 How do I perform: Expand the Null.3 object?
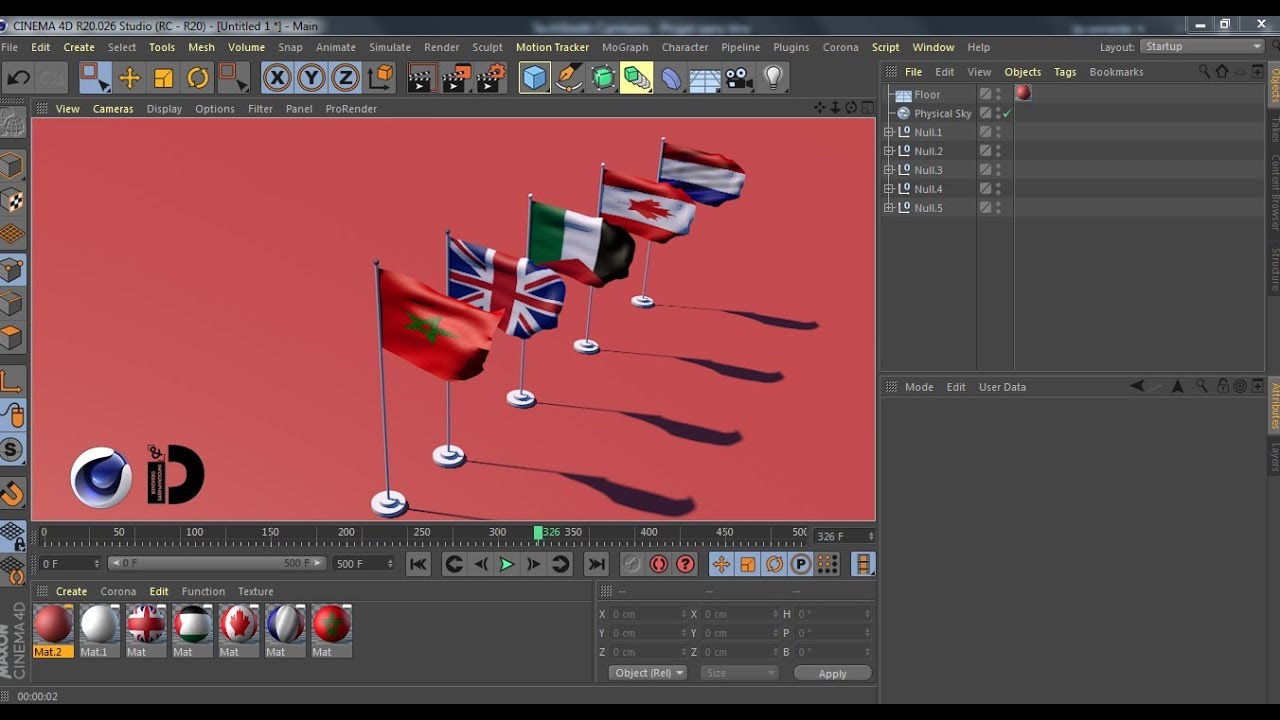[888, 170]
